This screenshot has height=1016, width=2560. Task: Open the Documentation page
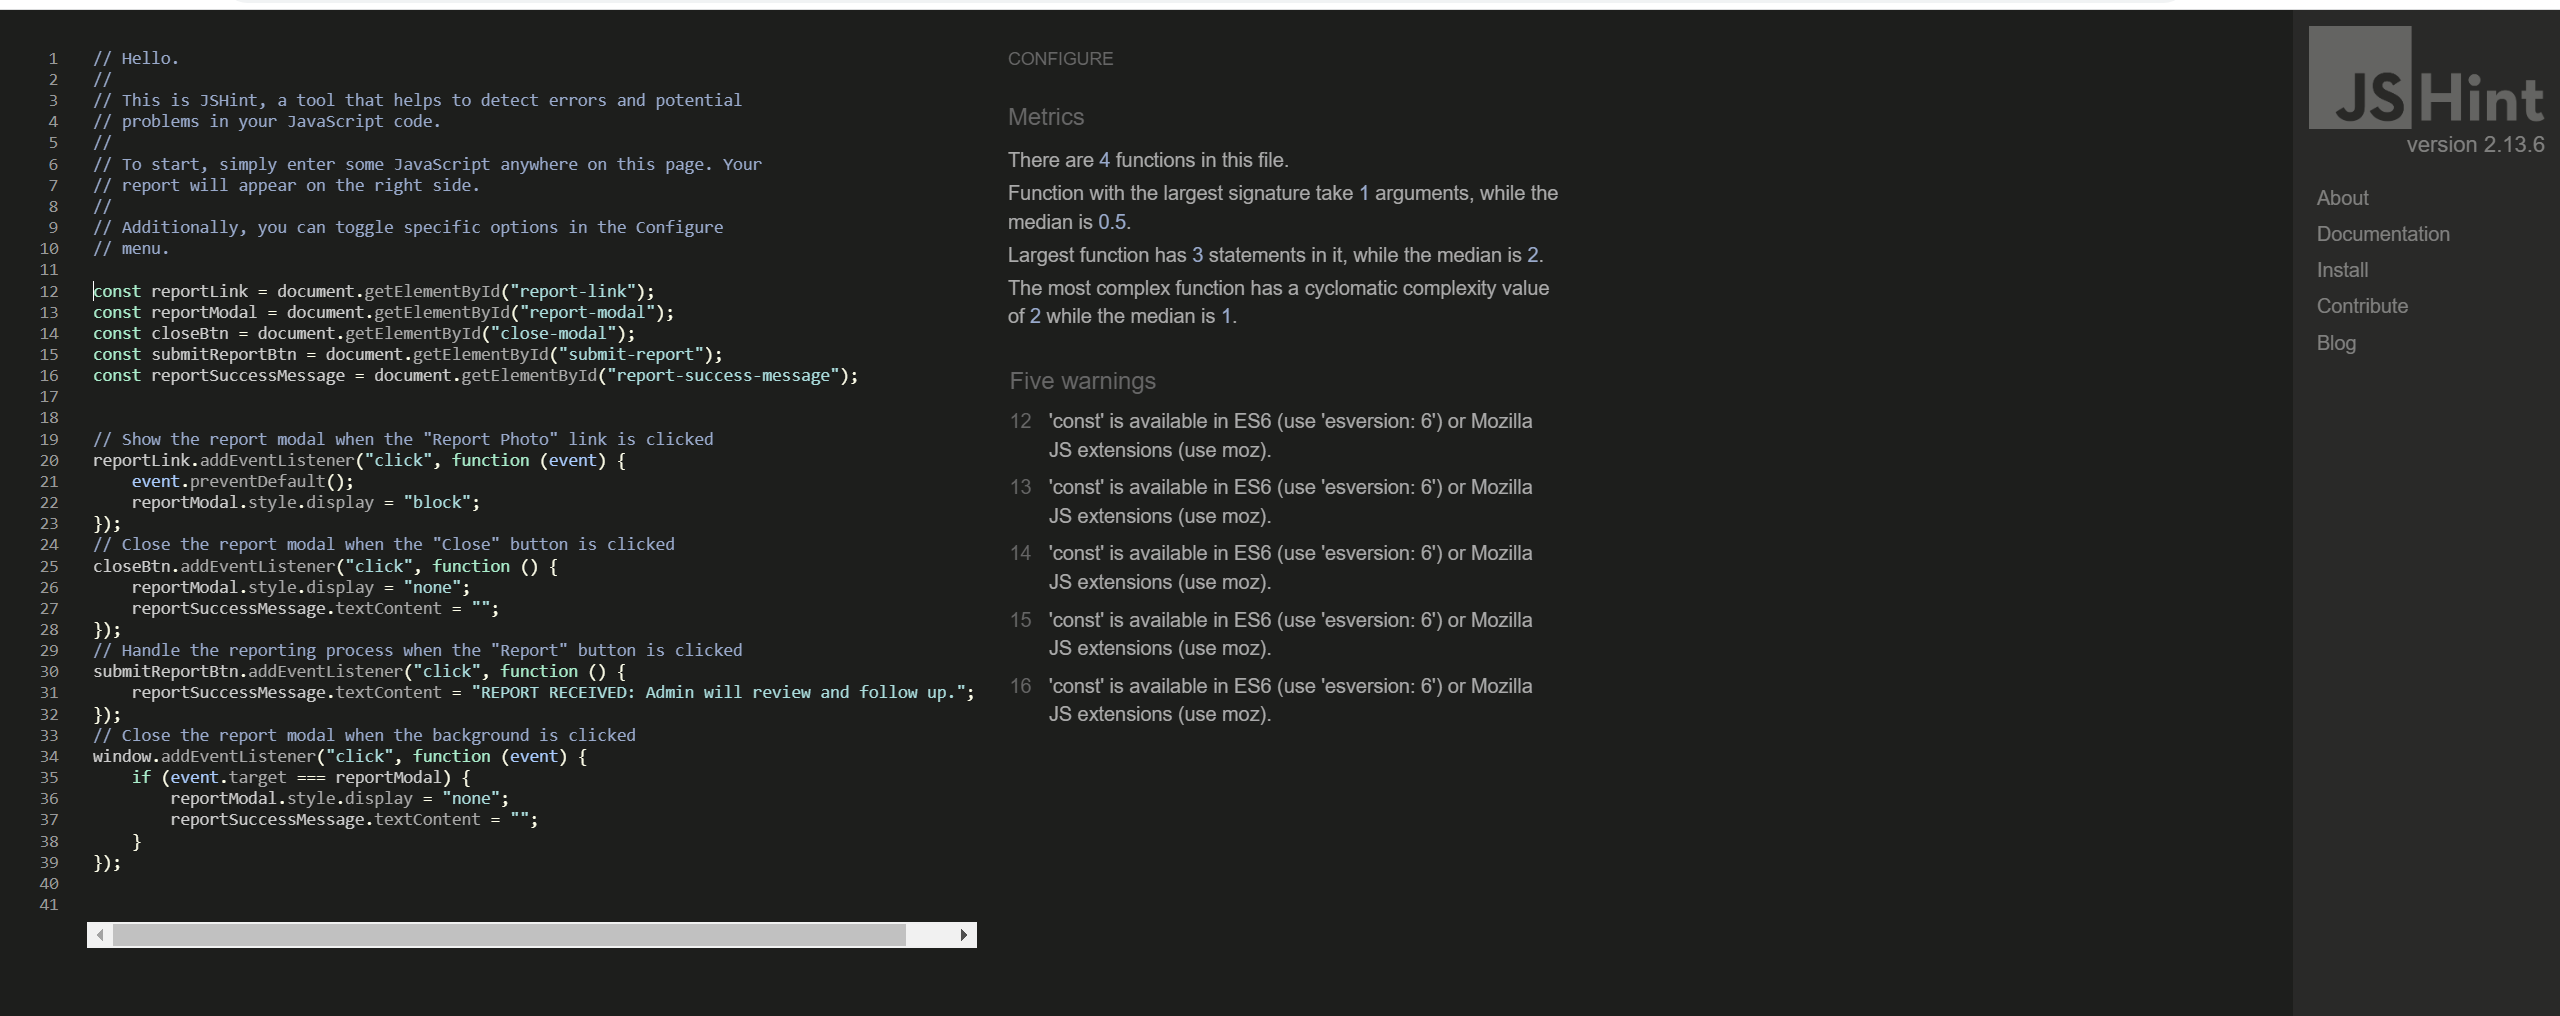point(2381,233)
